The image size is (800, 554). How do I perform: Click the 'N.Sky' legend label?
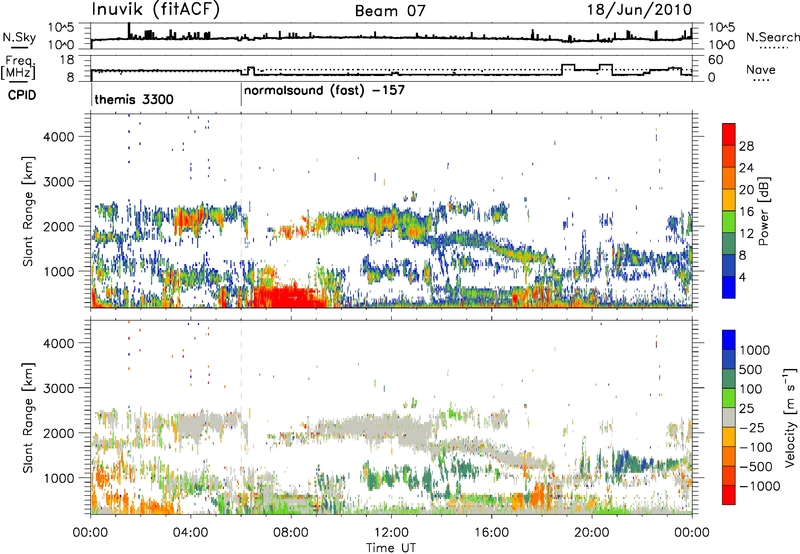tap(19, 37)
